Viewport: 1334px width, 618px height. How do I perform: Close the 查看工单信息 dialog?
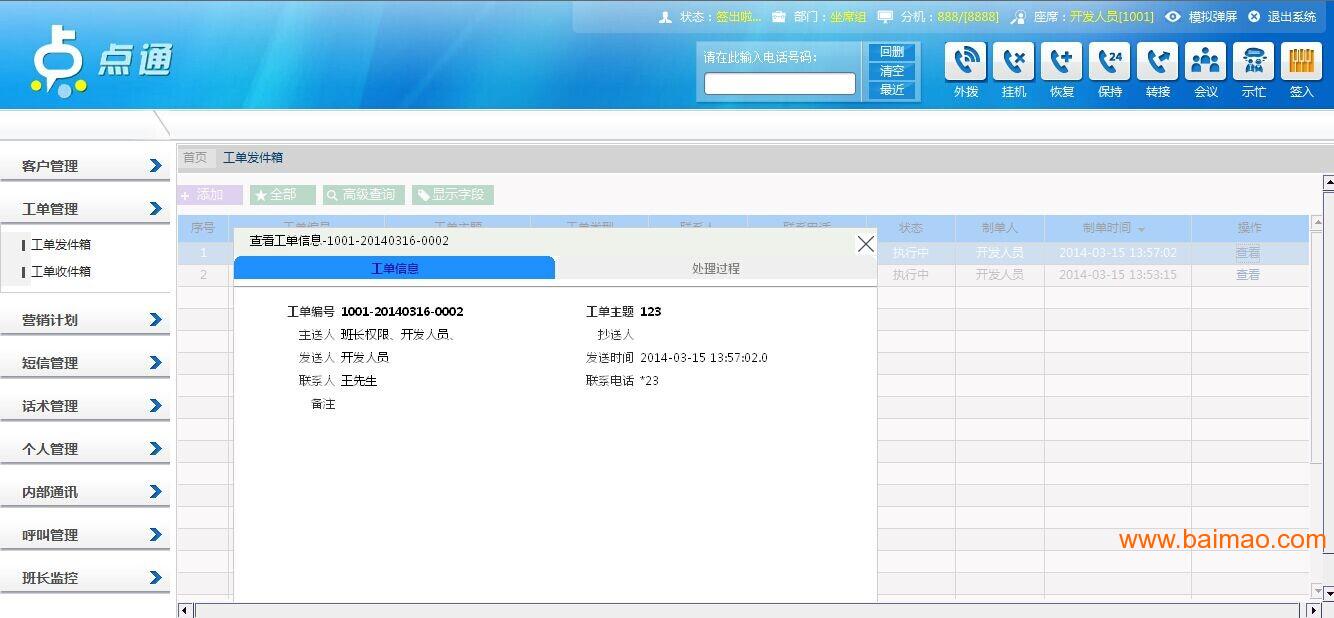click(x=866, y=244)
